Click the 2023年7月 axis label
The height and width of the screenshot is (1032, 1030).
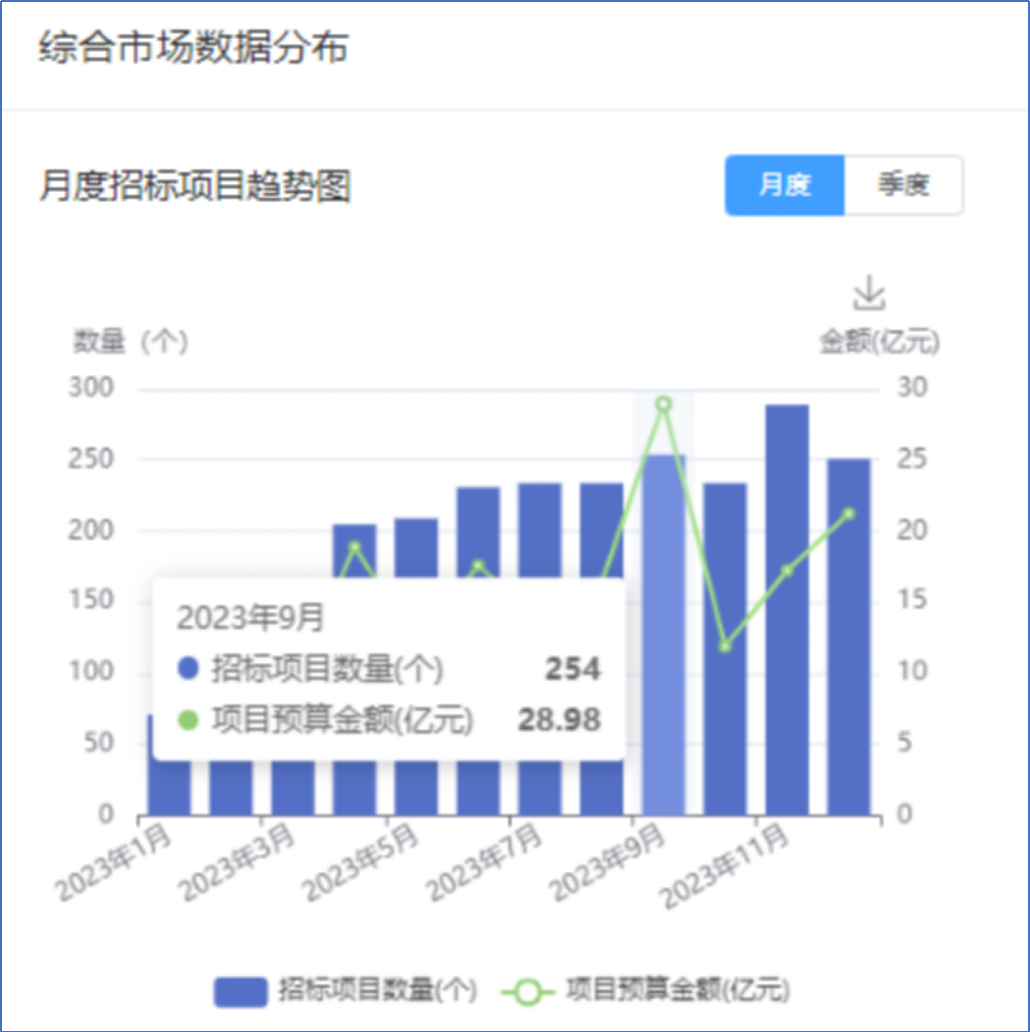[484, 863]
